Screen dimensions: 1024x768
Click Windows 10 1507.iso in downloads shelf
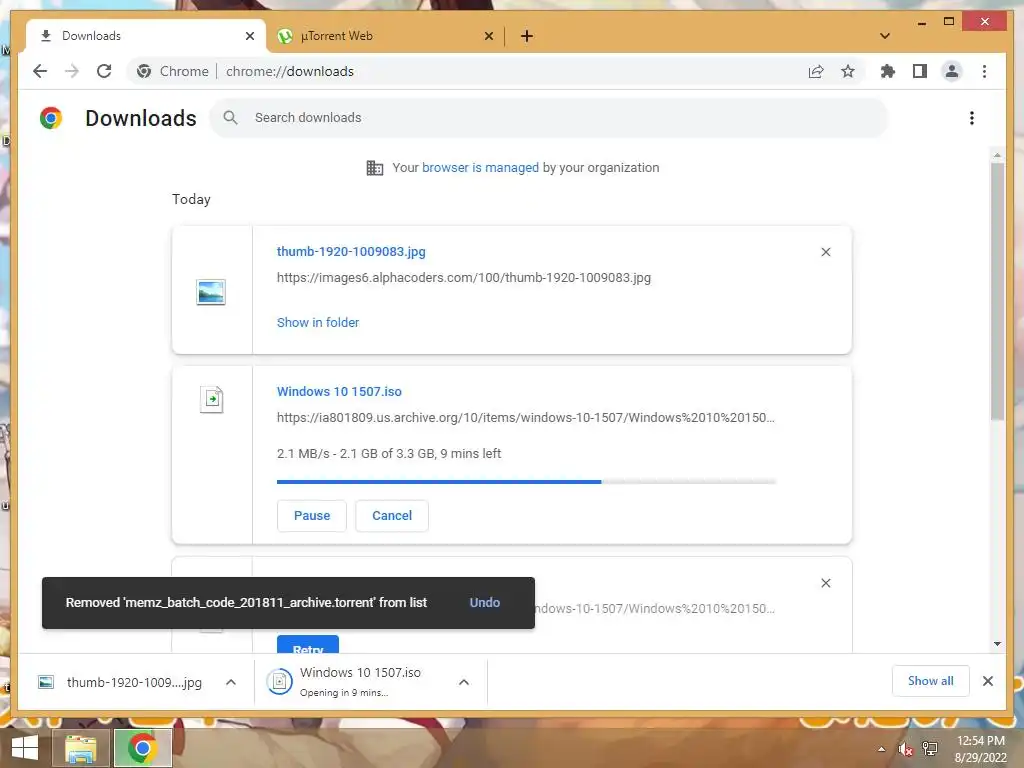click(359, 681)
